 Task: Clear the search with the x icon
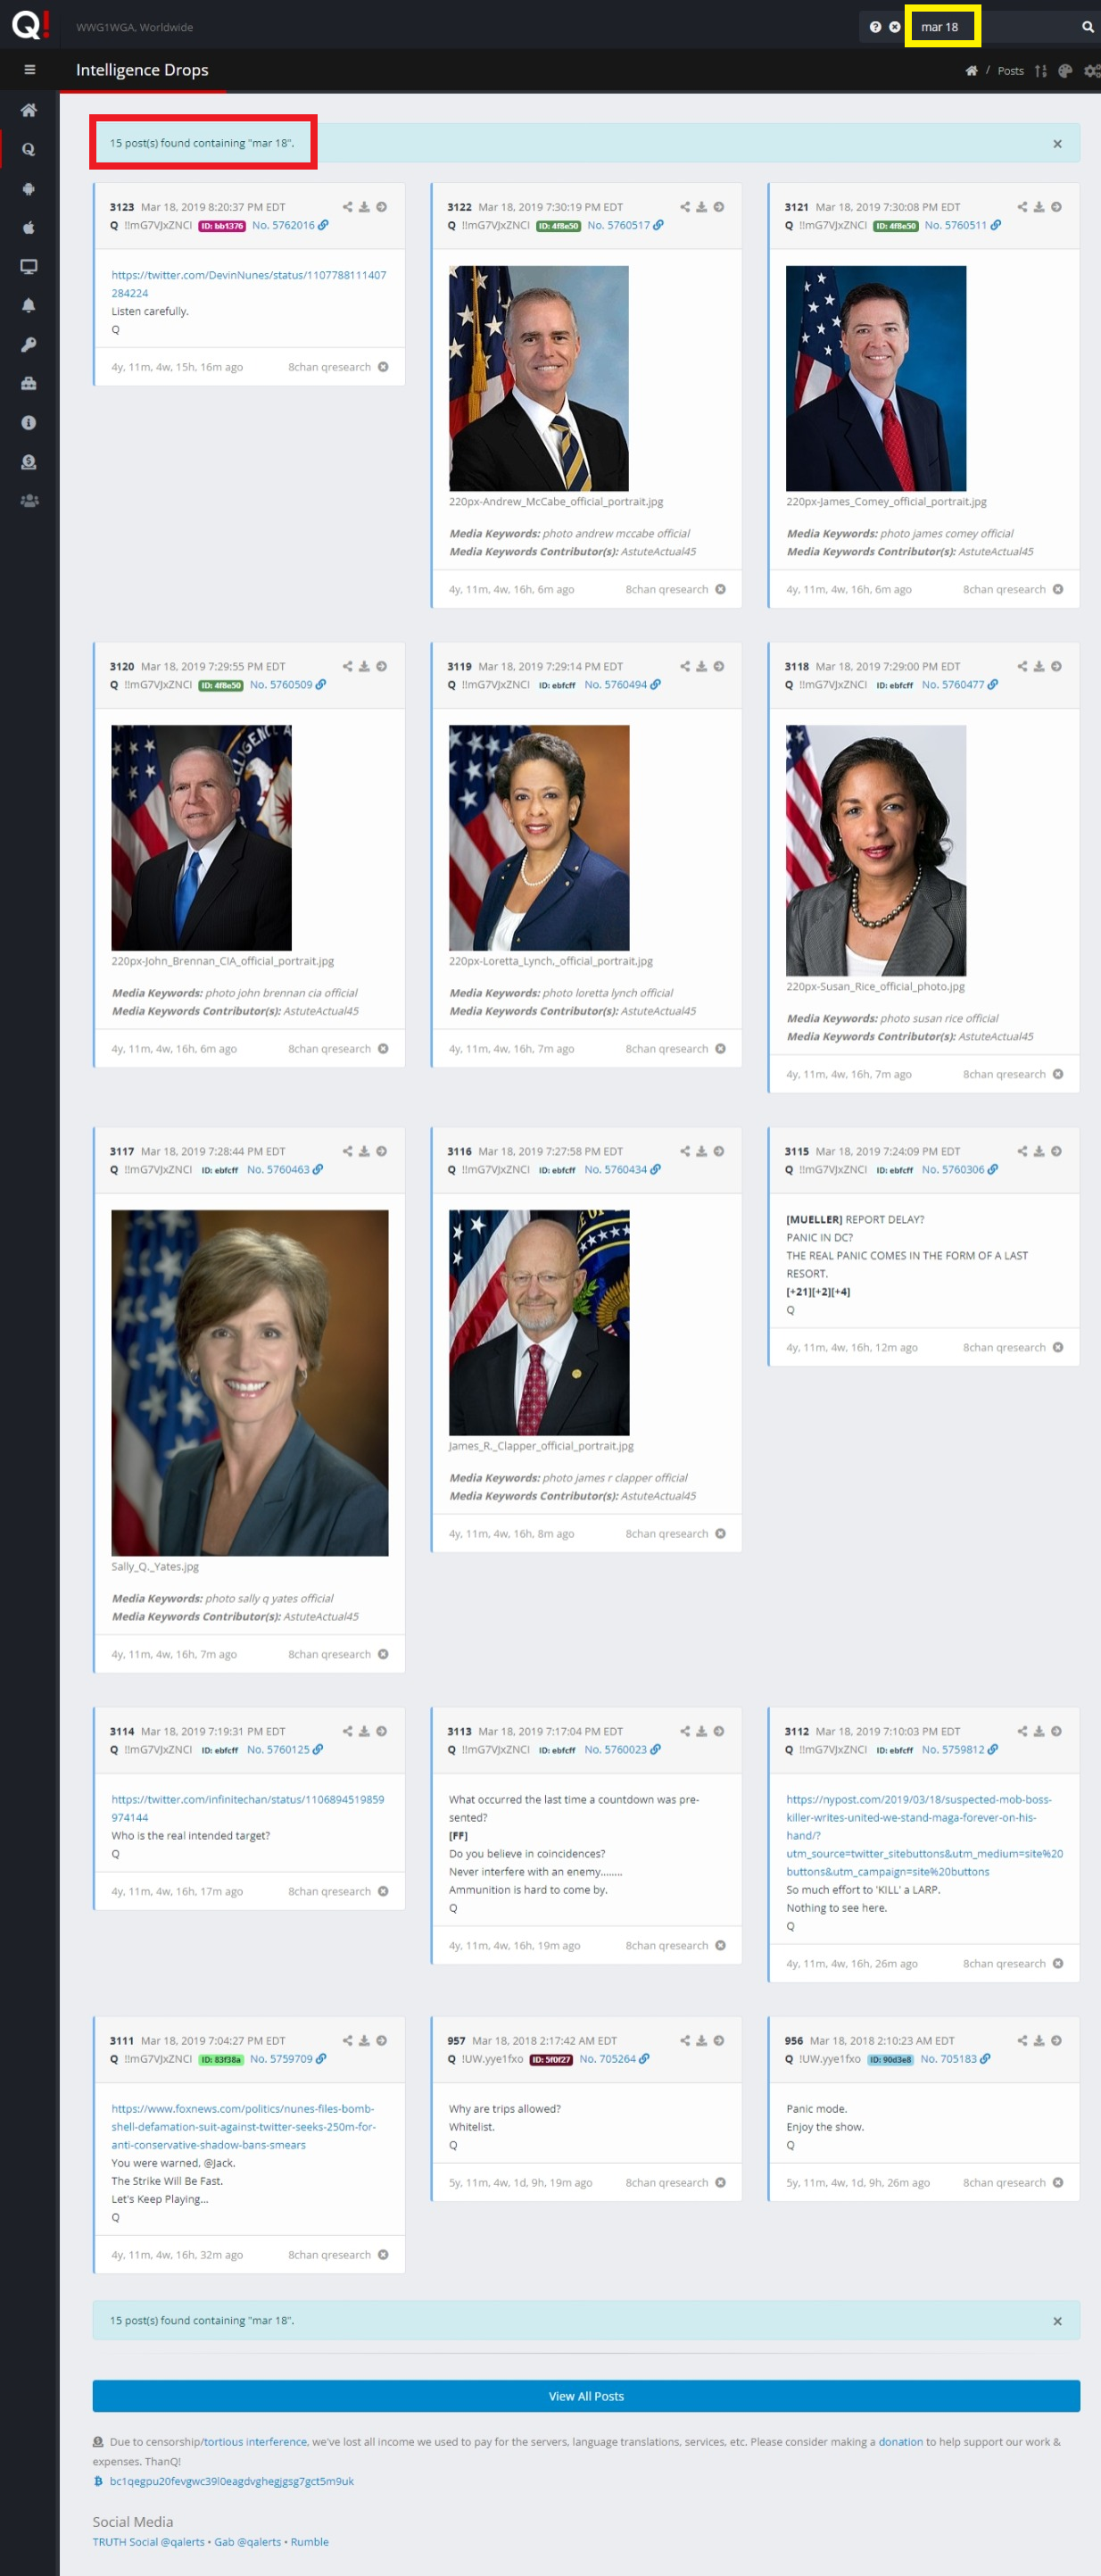point(895,27)
